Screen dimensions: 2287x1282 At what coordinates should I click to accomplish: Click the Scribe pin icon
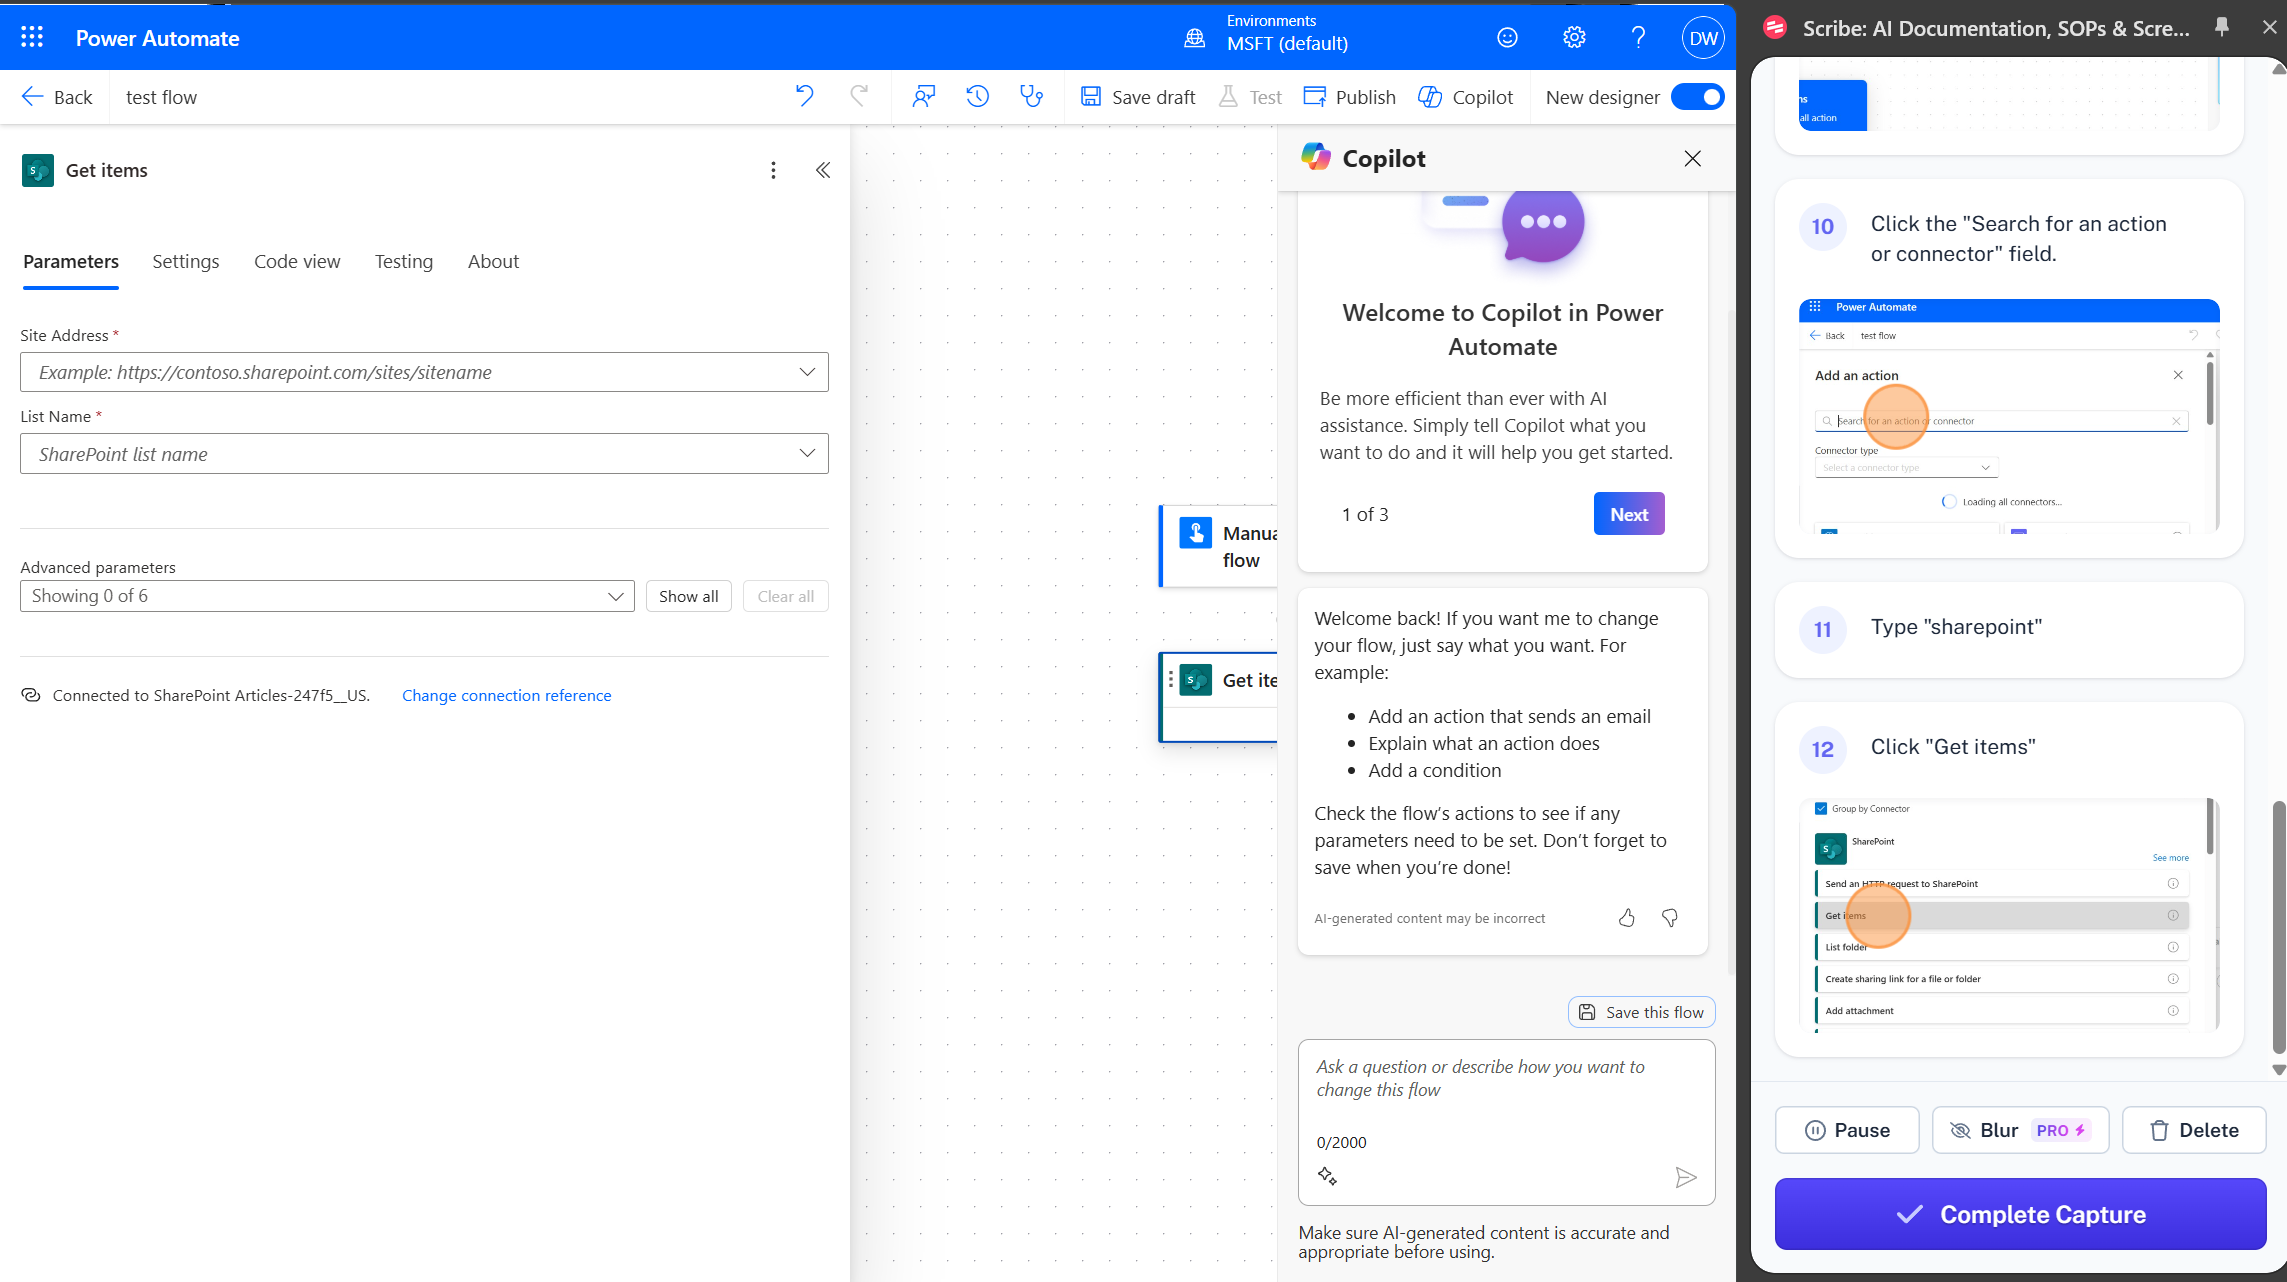[2222, 28]
